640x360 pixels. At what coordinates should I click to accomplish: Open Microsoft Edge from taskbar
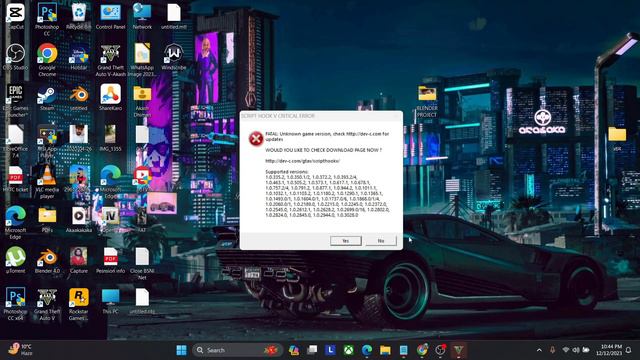coord(367,350)
